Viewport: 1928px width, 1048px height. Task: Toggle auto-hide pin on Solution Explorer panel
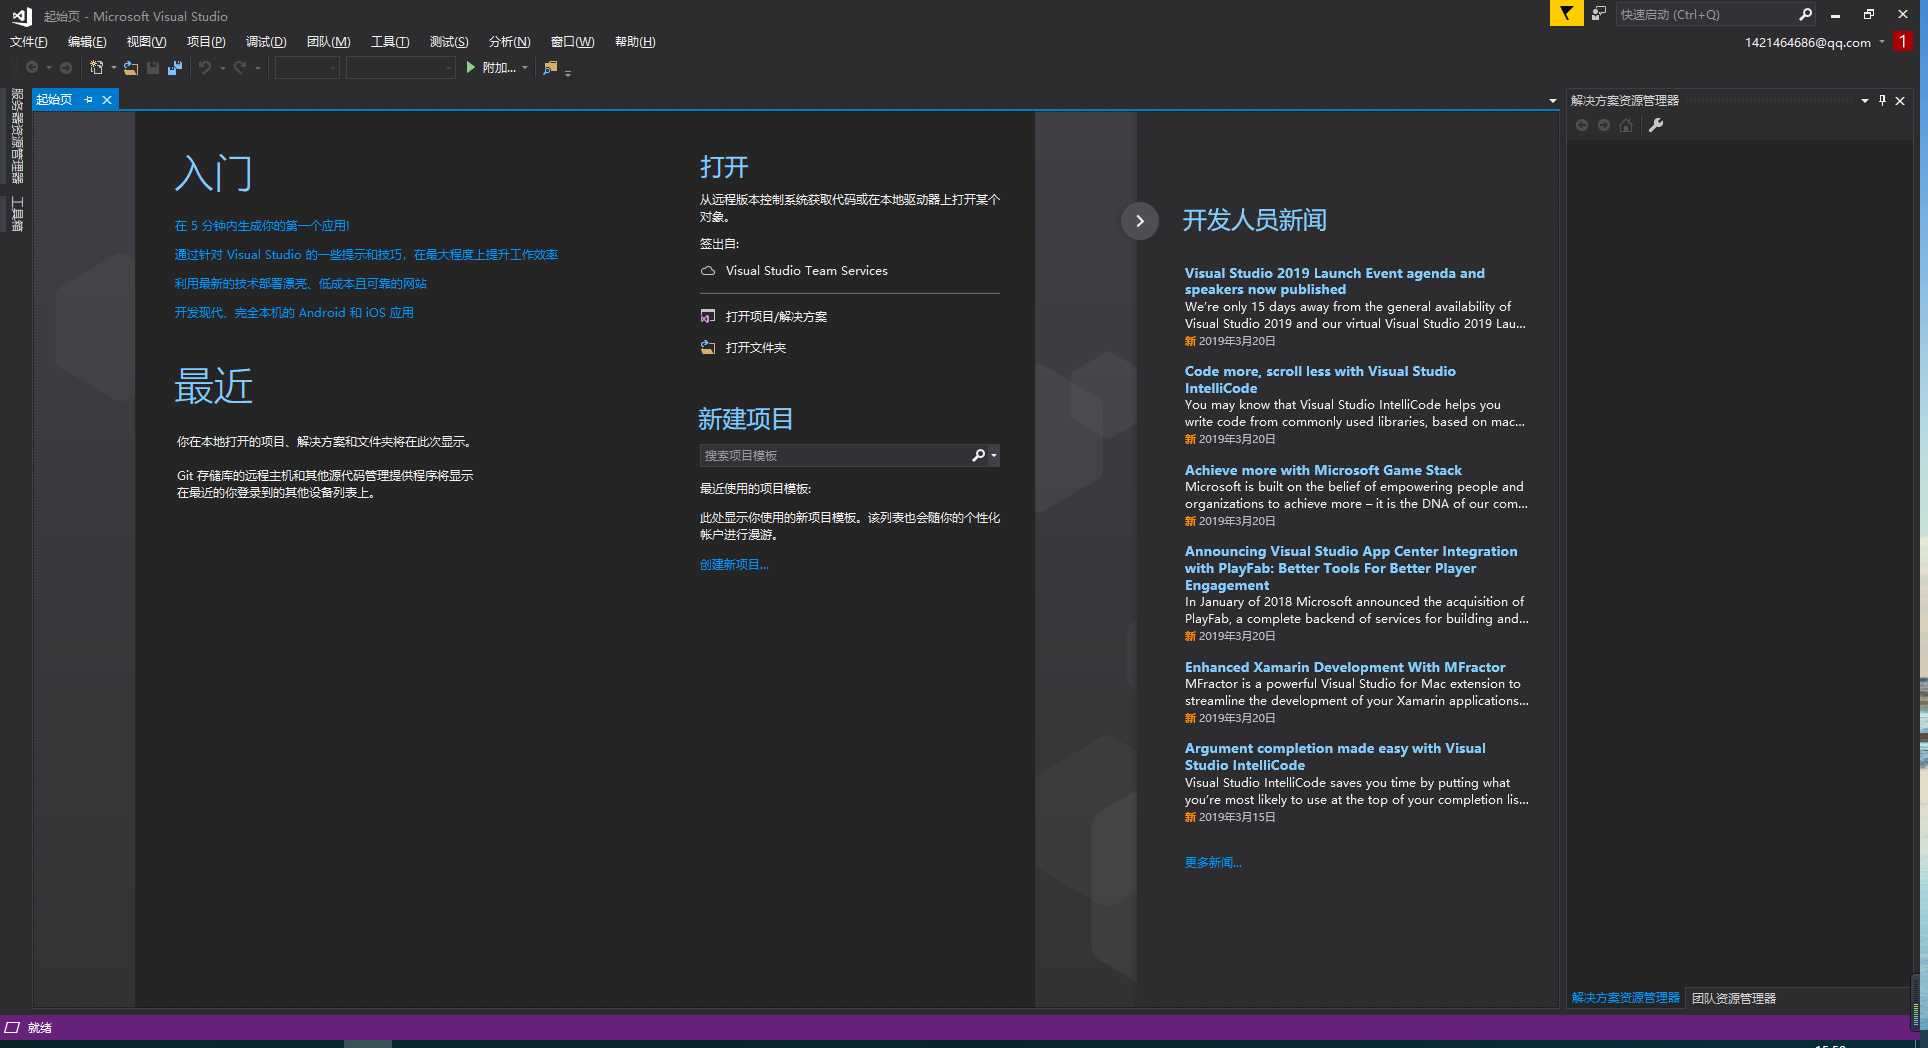click(x=1882, y=100)
